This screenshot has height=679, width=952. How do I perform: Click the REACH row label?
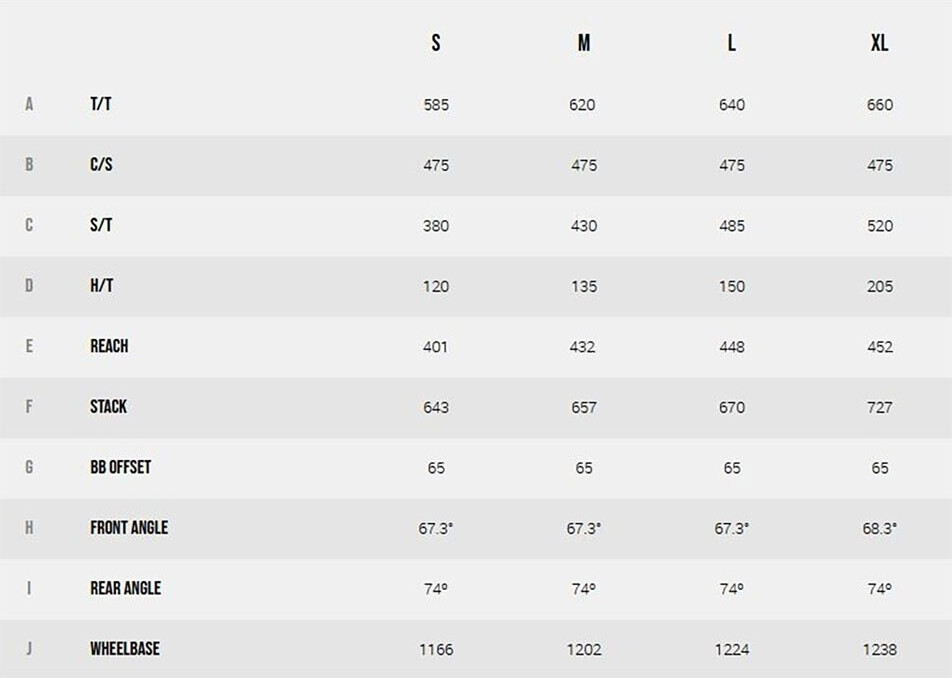point(109,346)
